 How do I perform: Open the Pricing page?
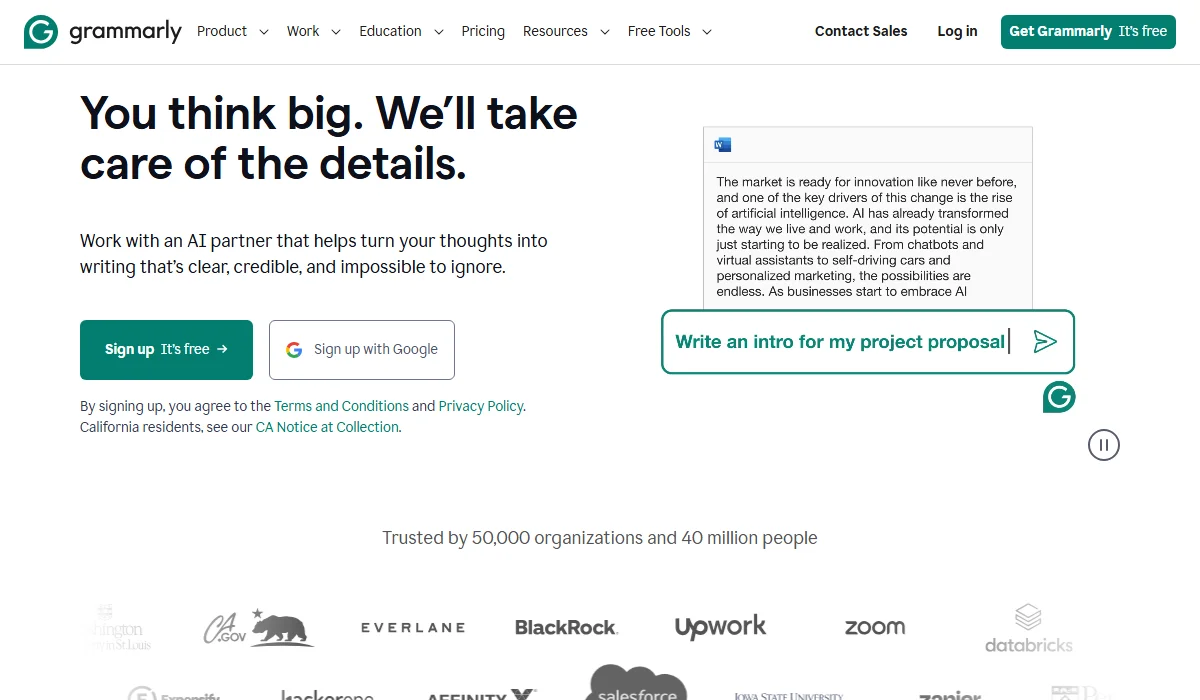pyautogui.click(x=483, y=31)
